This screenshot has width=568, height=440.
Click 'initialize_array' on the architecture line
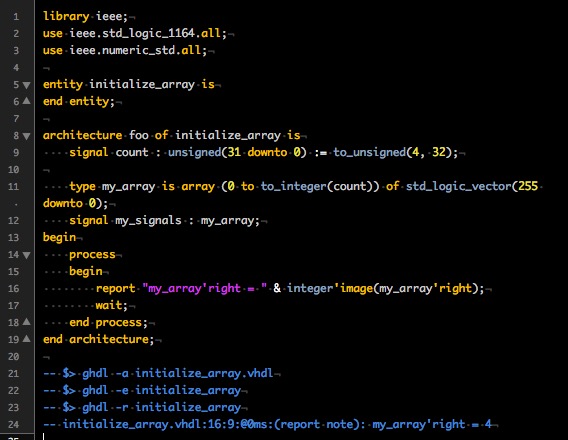228,135
